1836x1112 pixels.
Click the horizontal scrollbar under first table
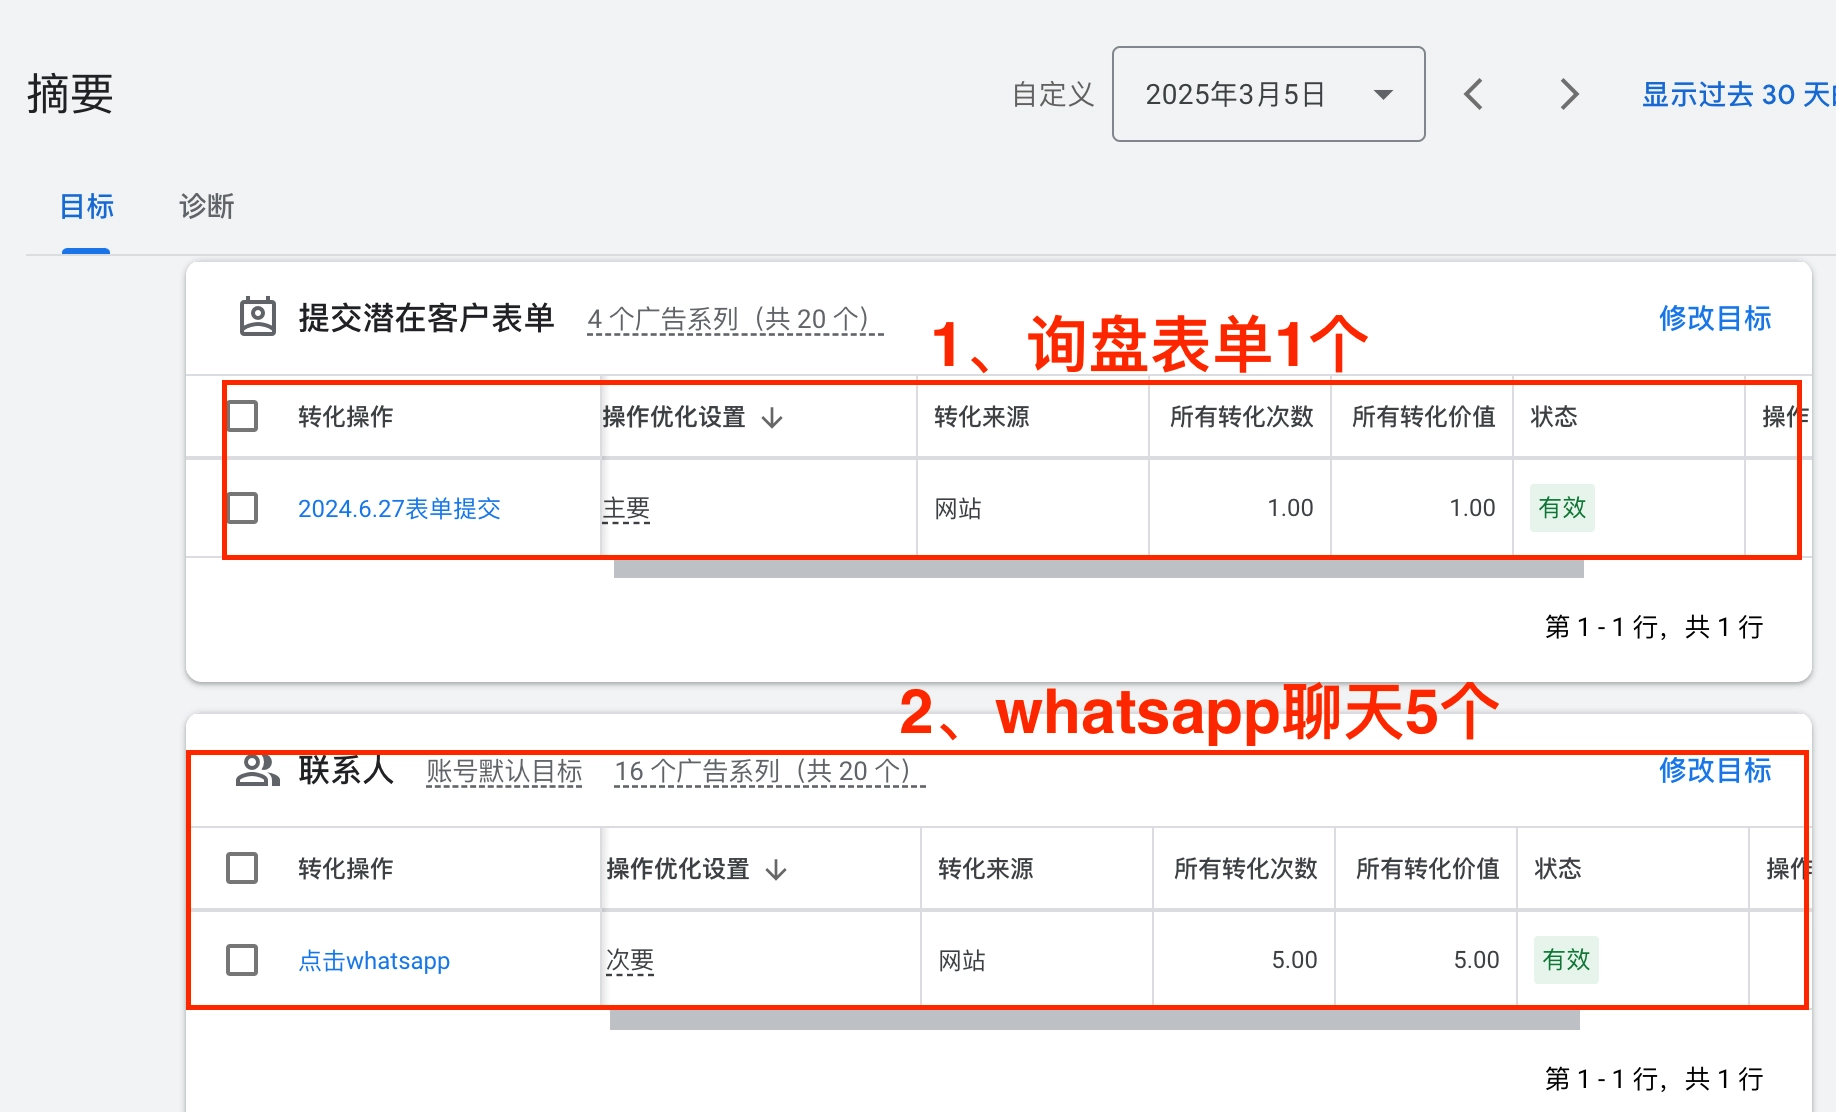click(1098, 570)
